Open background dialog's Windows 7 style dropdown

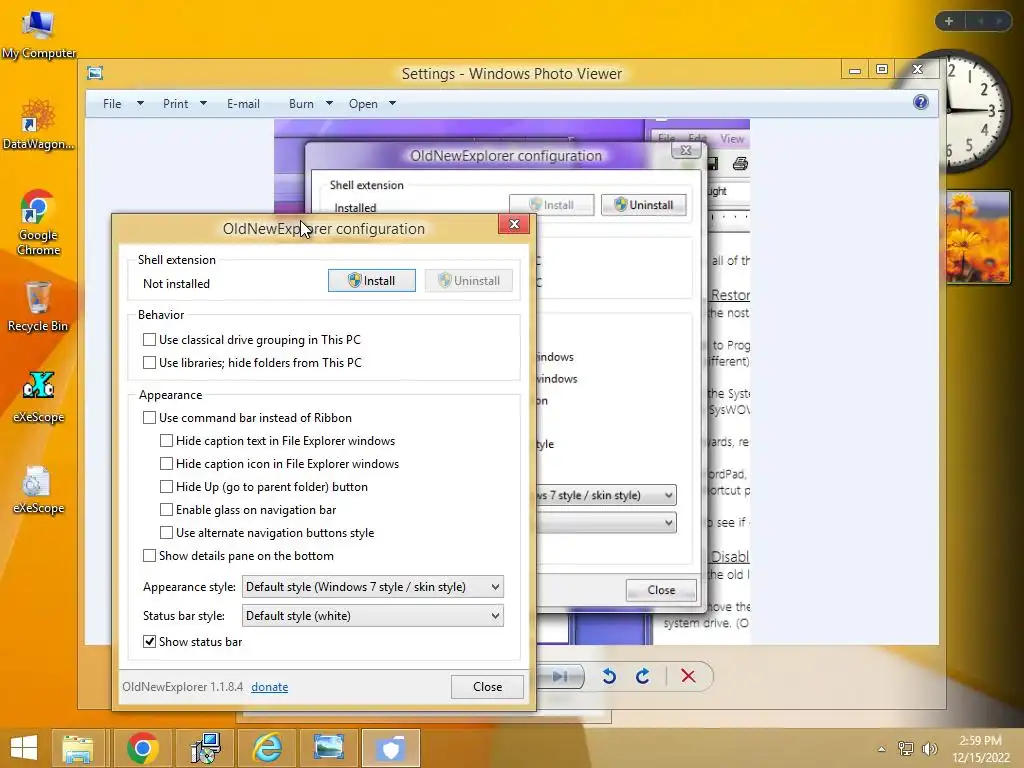tap(606, 495)
